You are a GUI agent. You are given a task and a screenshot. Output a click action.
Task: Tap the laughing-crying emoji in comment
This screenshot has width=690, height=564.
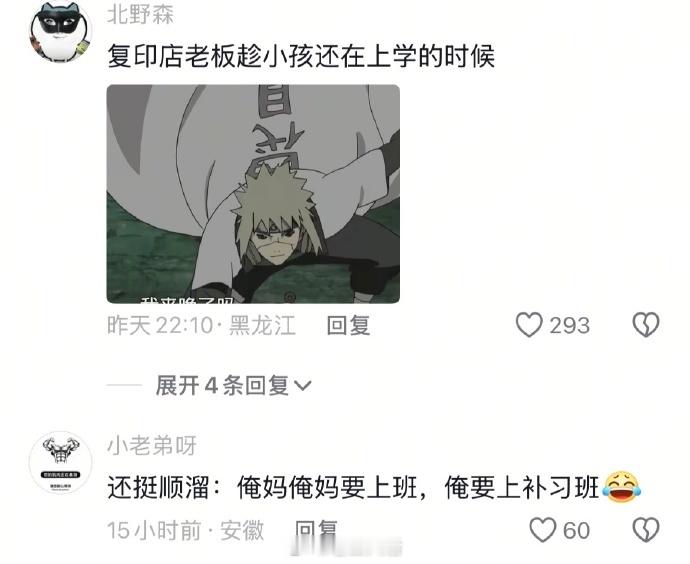pos(622,487)
